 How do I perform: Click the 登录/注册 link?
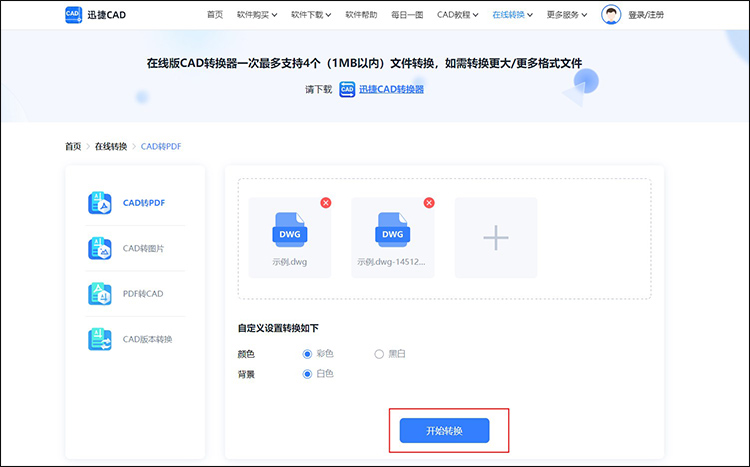pos(646,15)
